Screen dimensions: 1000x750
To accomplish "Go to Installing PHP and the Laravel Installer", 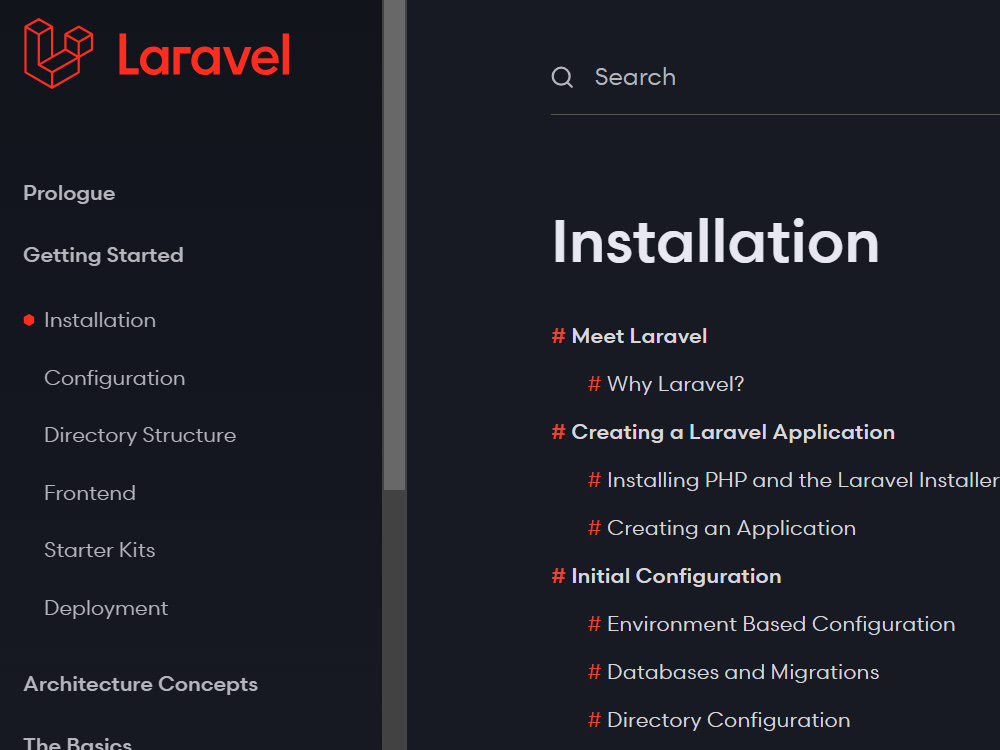I will (x=803, y=480).
